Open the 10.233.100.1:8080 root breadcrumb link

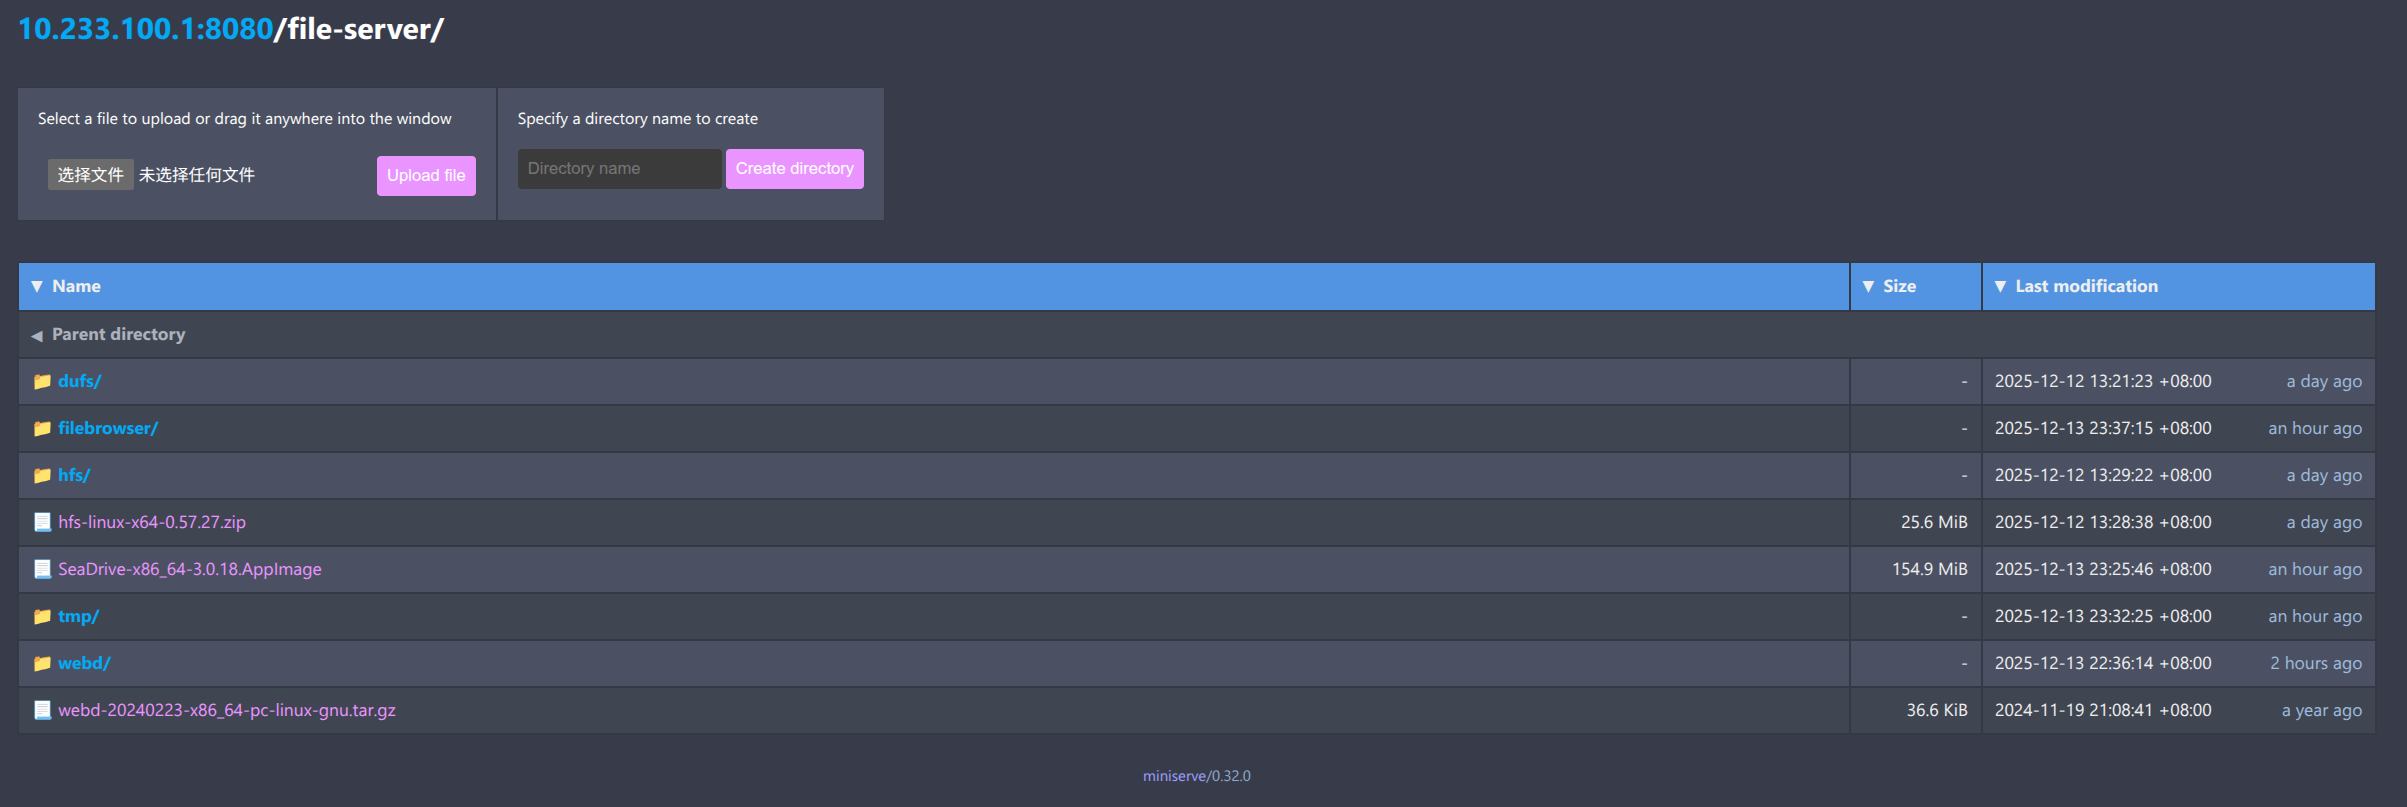145,29
